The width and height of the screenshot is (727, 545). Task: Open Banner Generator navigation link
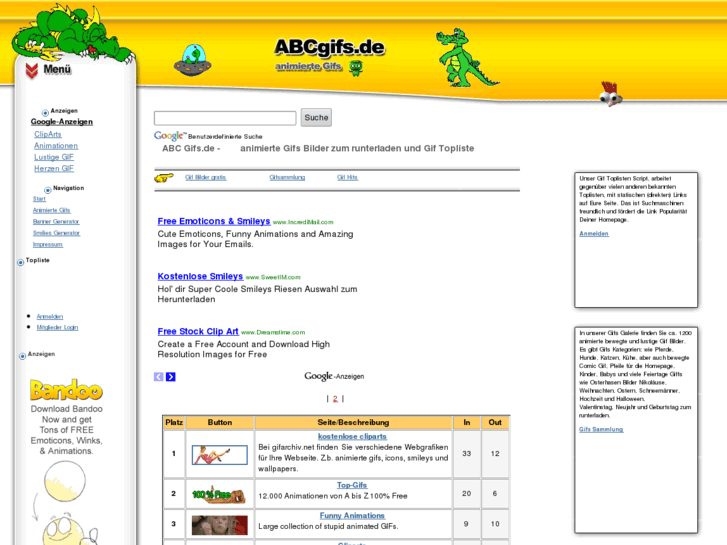56,222
